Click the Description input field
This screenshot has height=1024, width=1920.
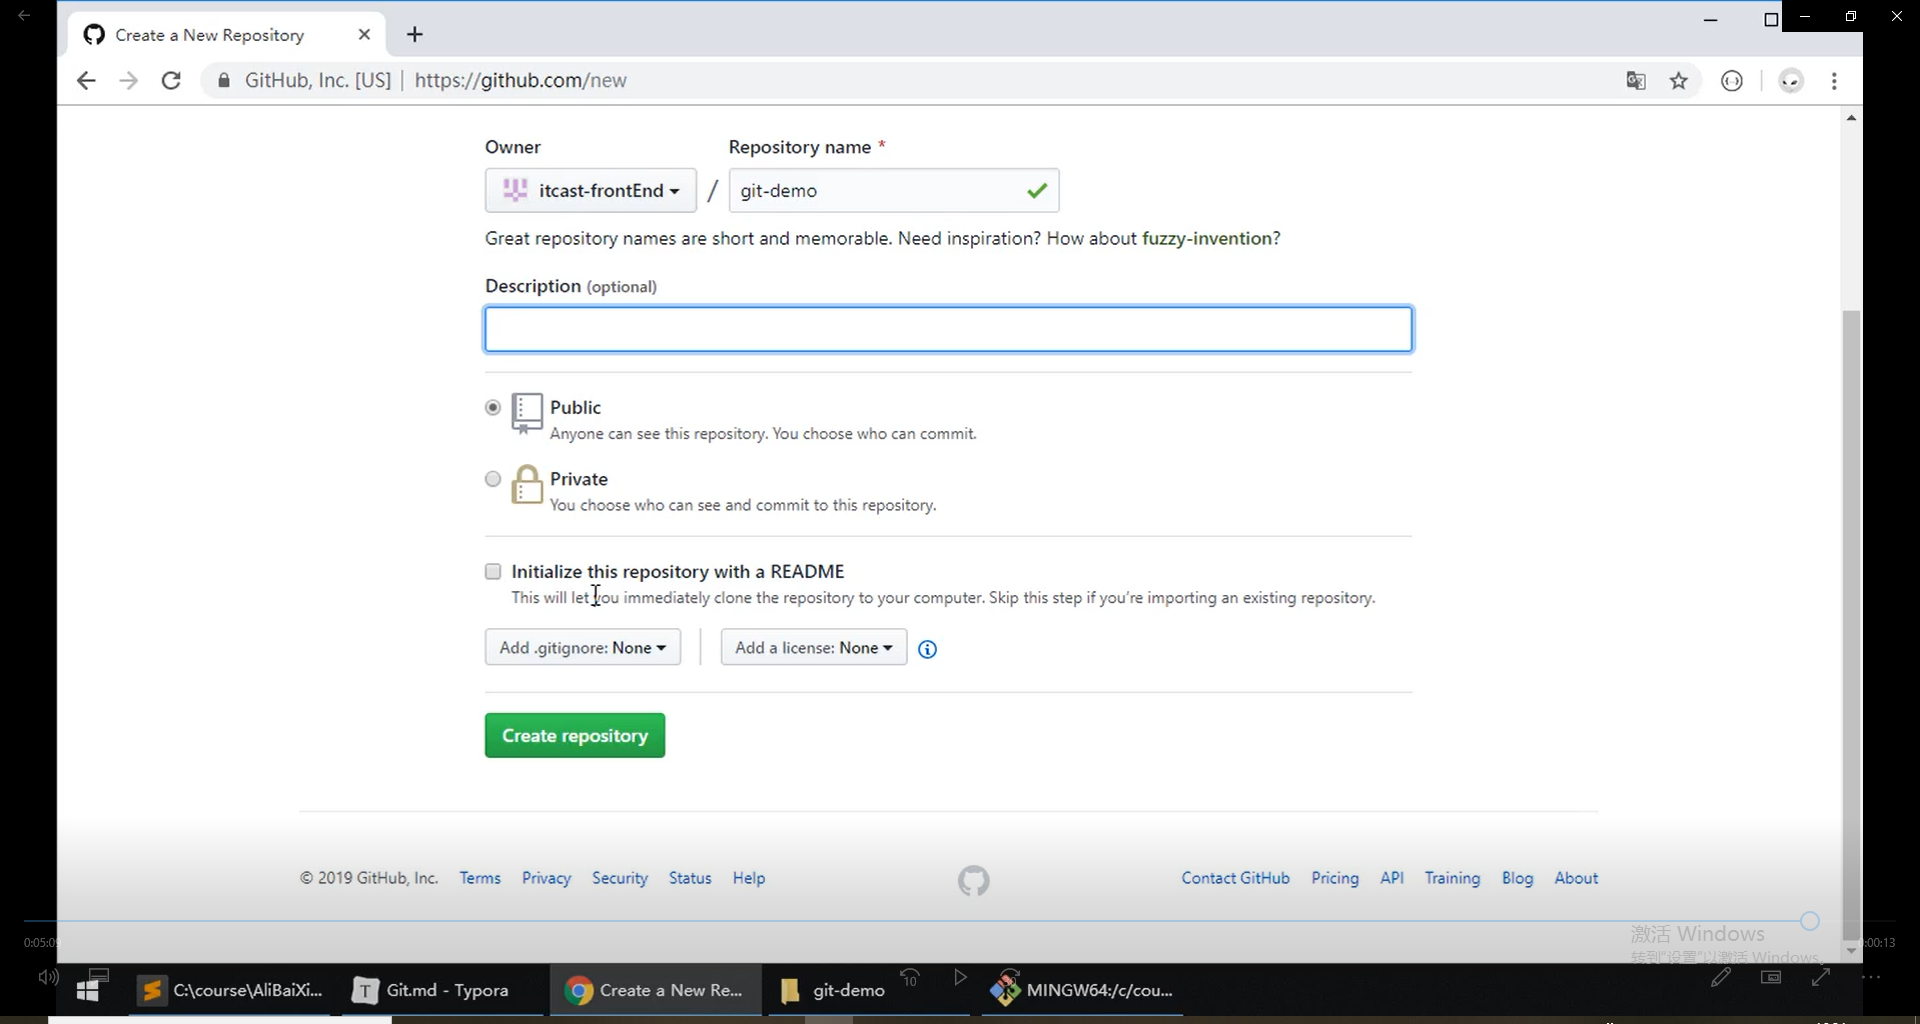[x=948, y=329]
